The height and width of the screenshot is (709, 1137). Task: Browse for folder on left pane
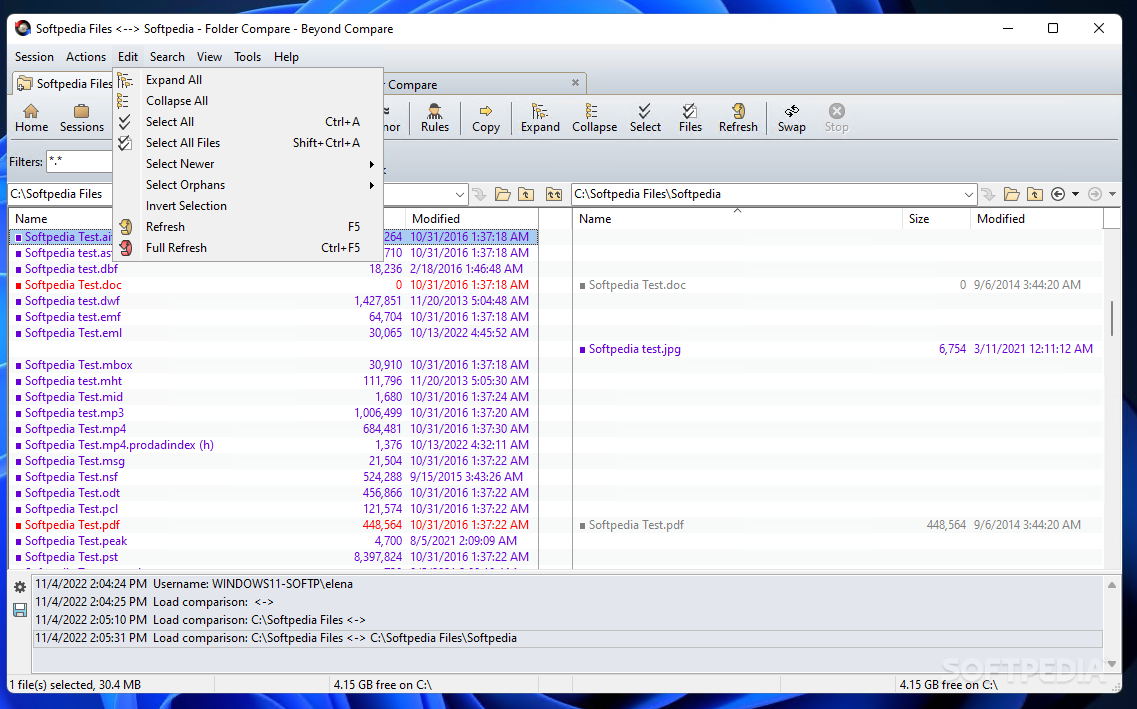click(503, 194)
